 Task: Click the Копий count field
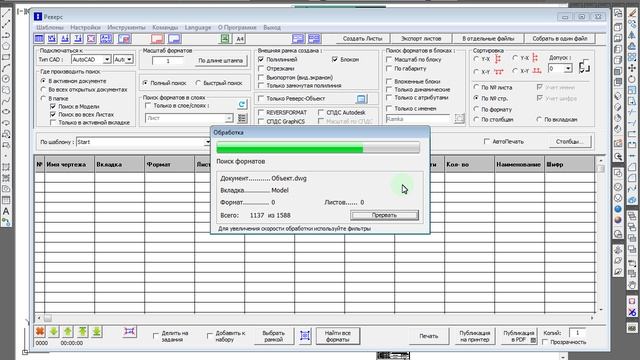pos(577,333)
